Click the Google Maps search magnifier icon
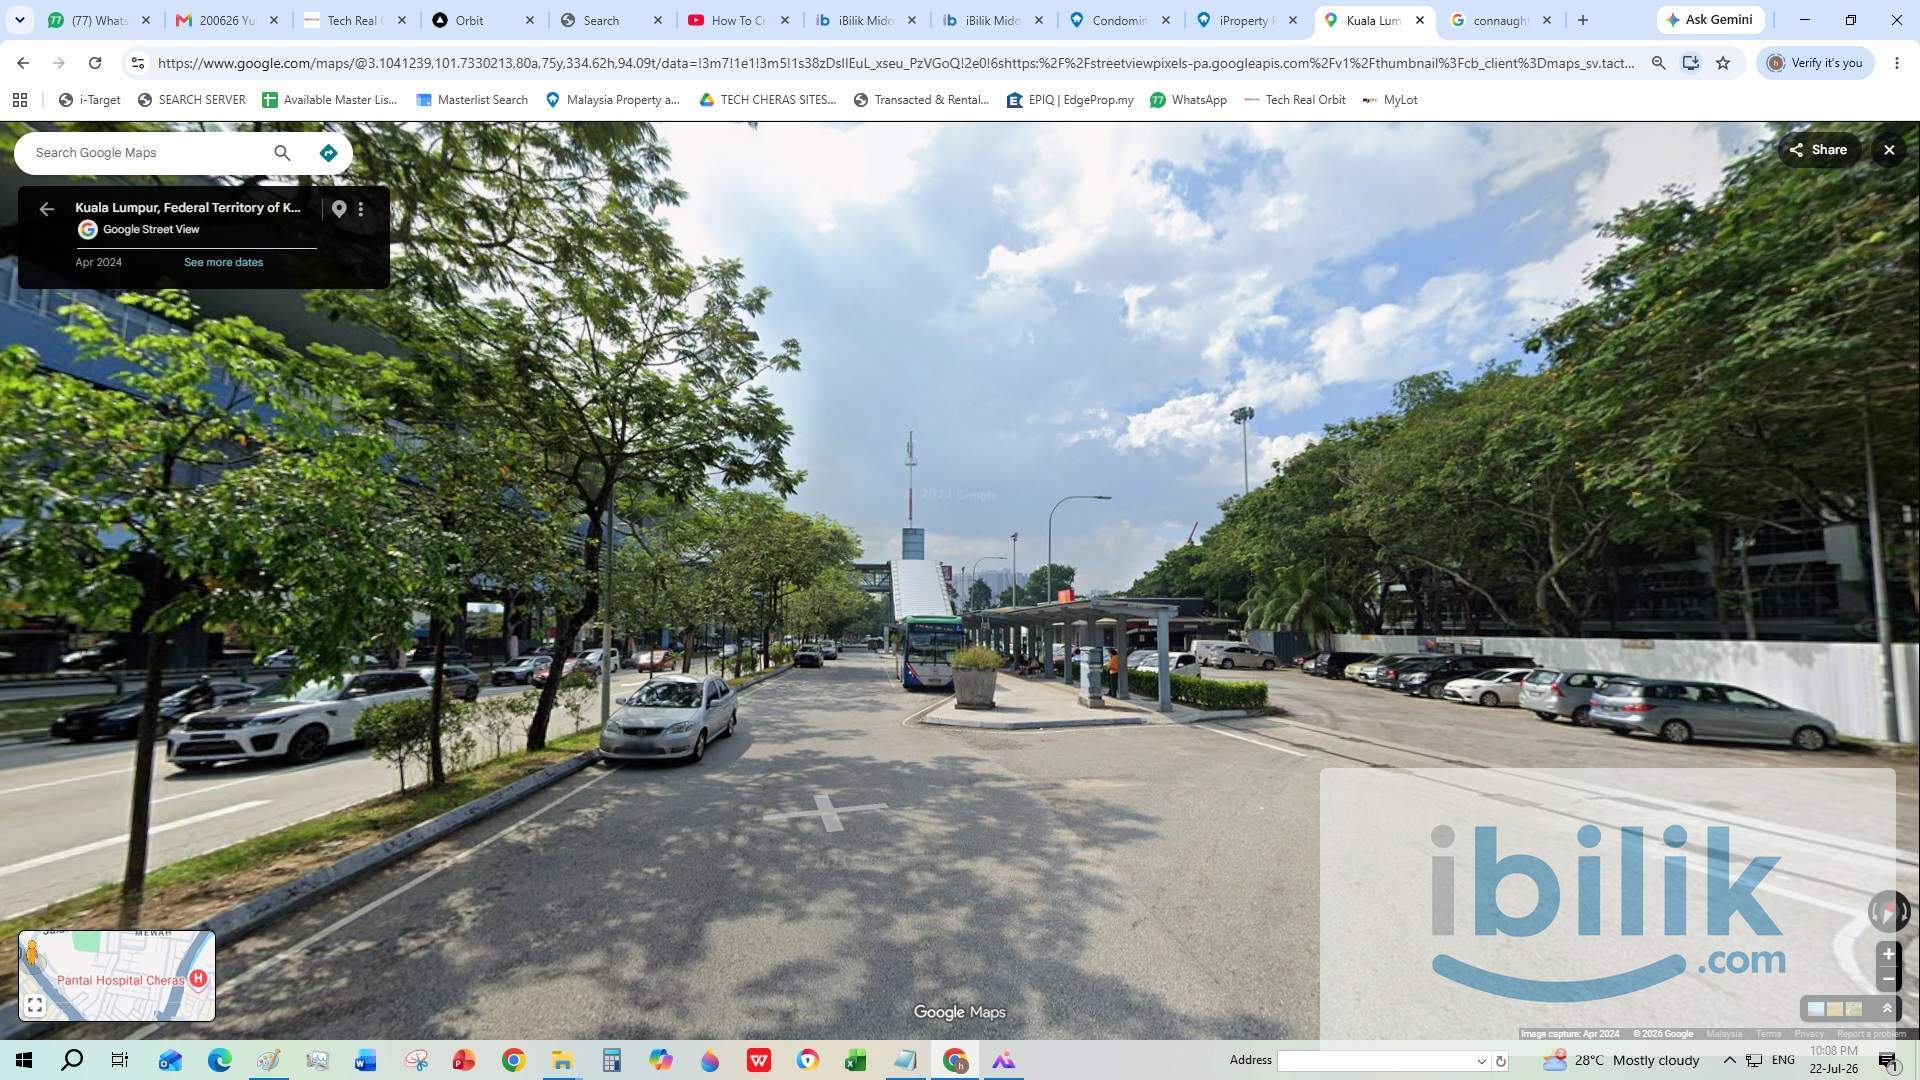The width and height of the screenshot is (1920, 1080). pos(282,153)
